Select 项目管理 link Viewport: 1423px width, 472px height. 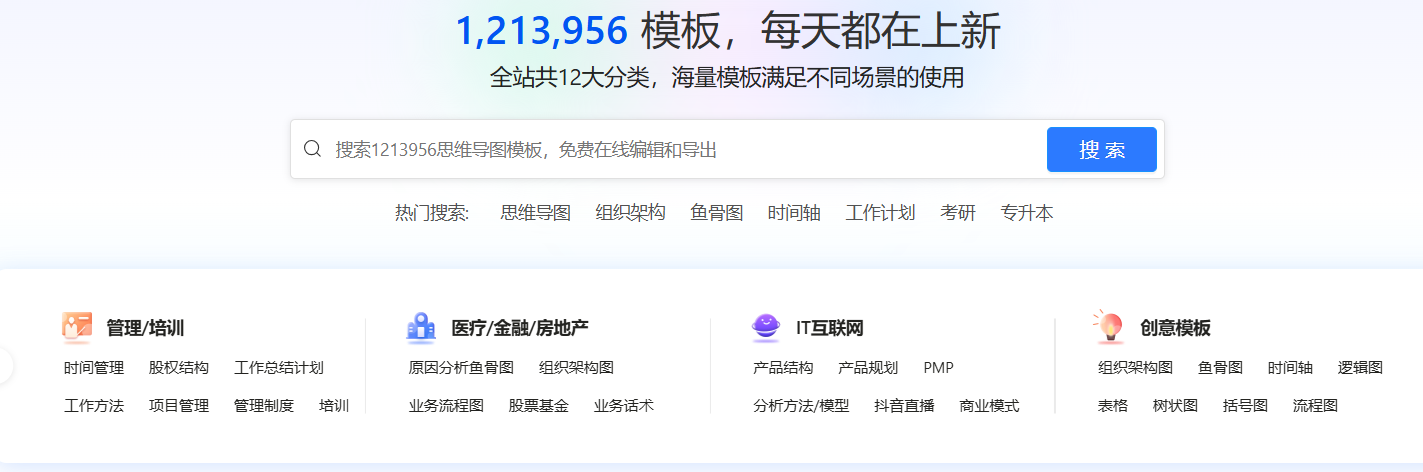point(179,406)
